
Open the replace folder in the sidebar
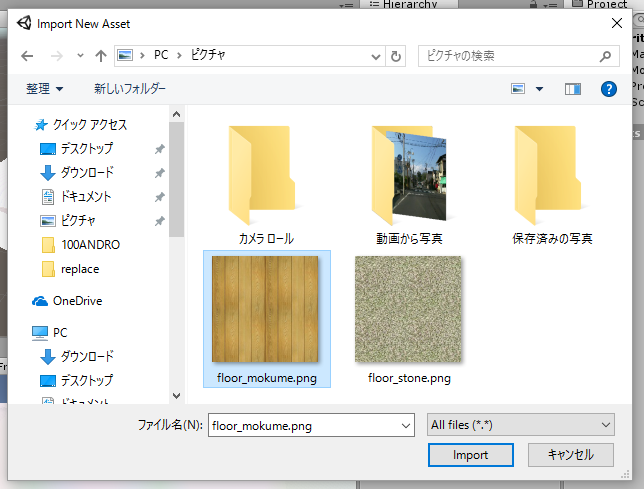tap(80, 269)
